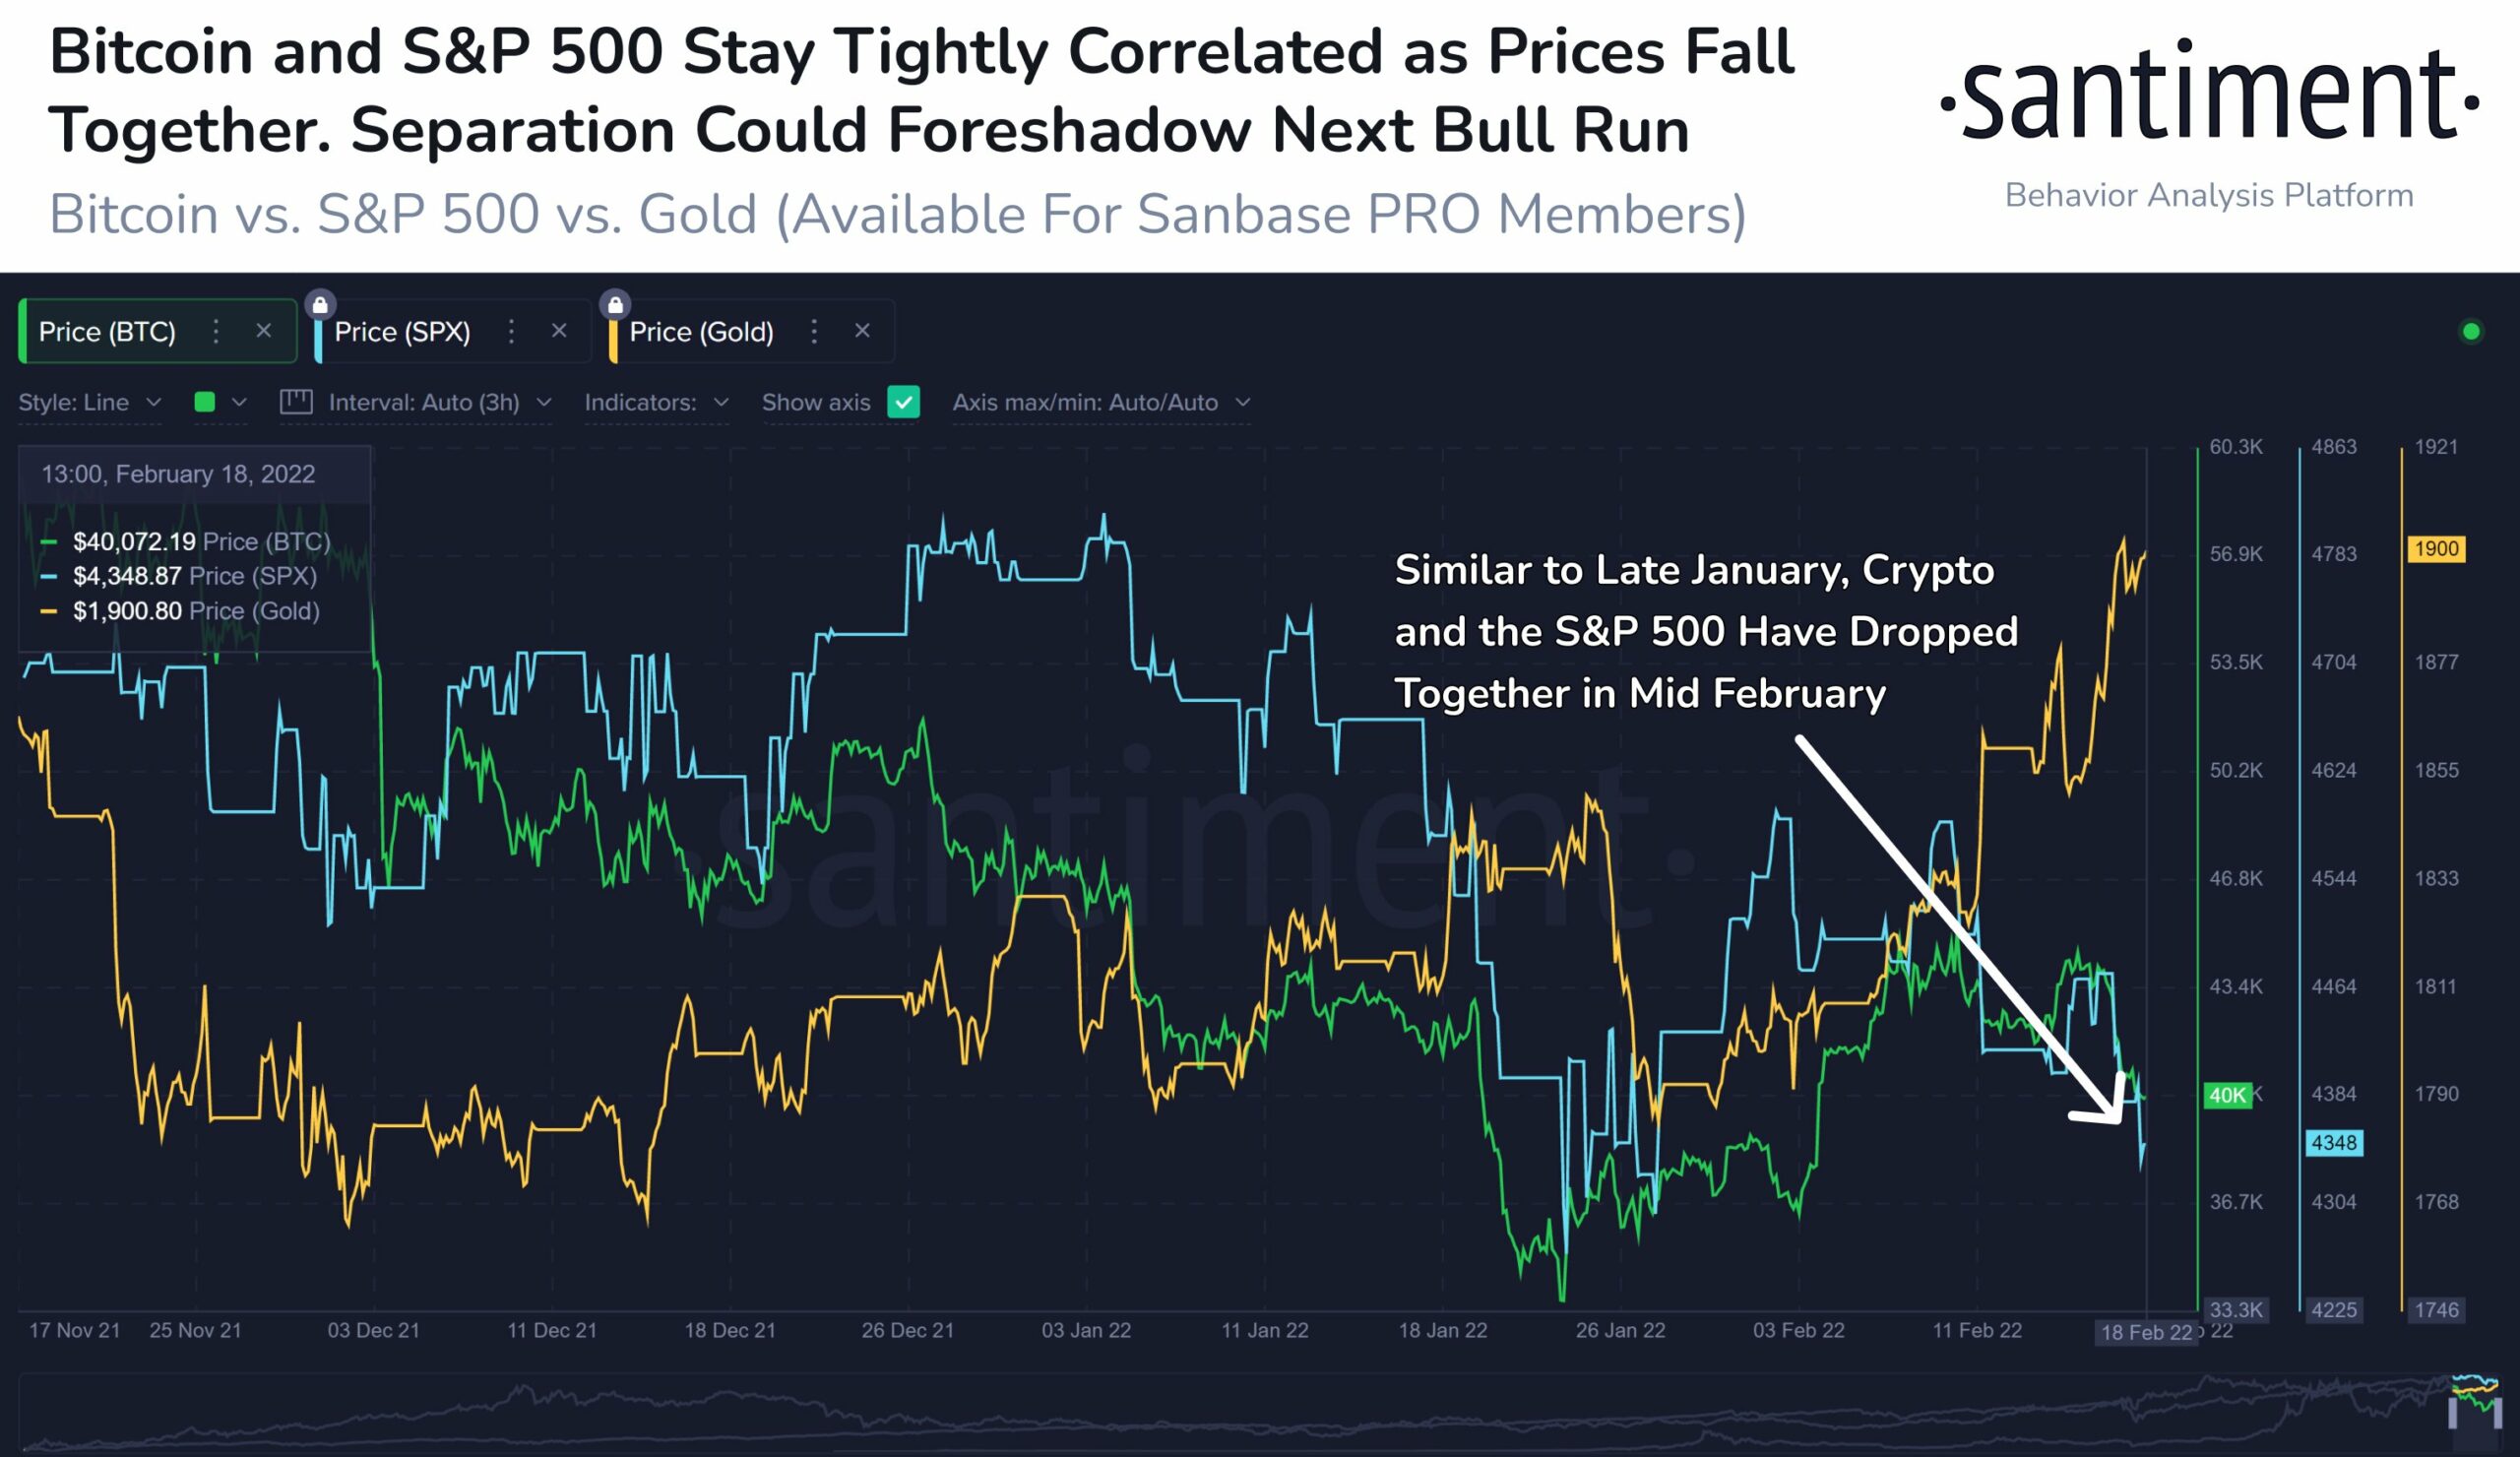Uncheck the Show axis checkbox
Image resolution: width=2520 pixels, height=1457 pixels.
point(904,402)
